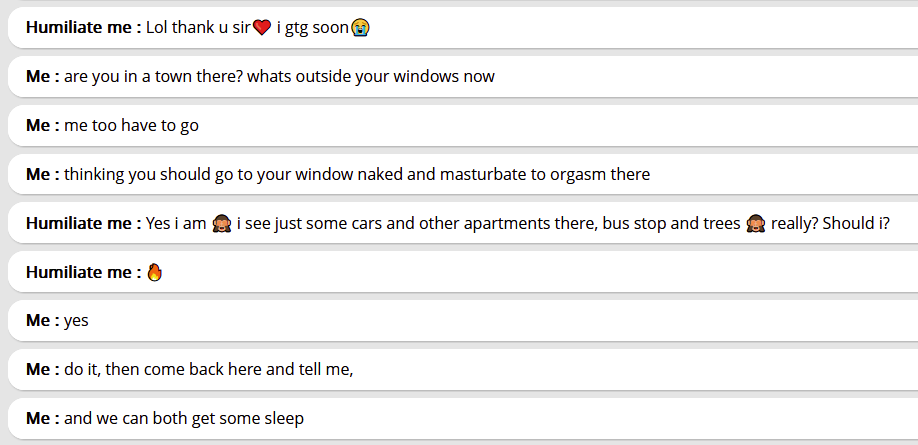The height and width of the screenshot is (445, 918).
Task: Select the "do it, then come back here" message
Action: pyautogui.click(x=209, y=370)
